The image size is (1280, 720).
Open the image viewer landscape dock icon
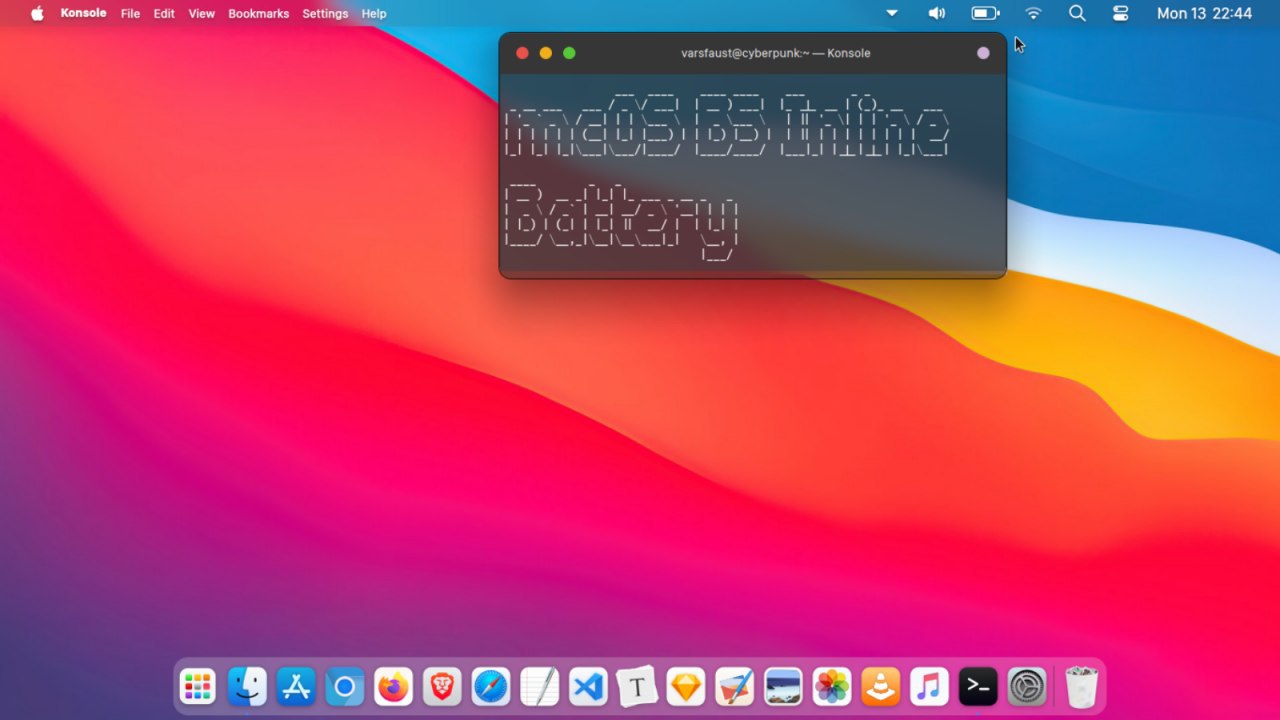(783, 687)
